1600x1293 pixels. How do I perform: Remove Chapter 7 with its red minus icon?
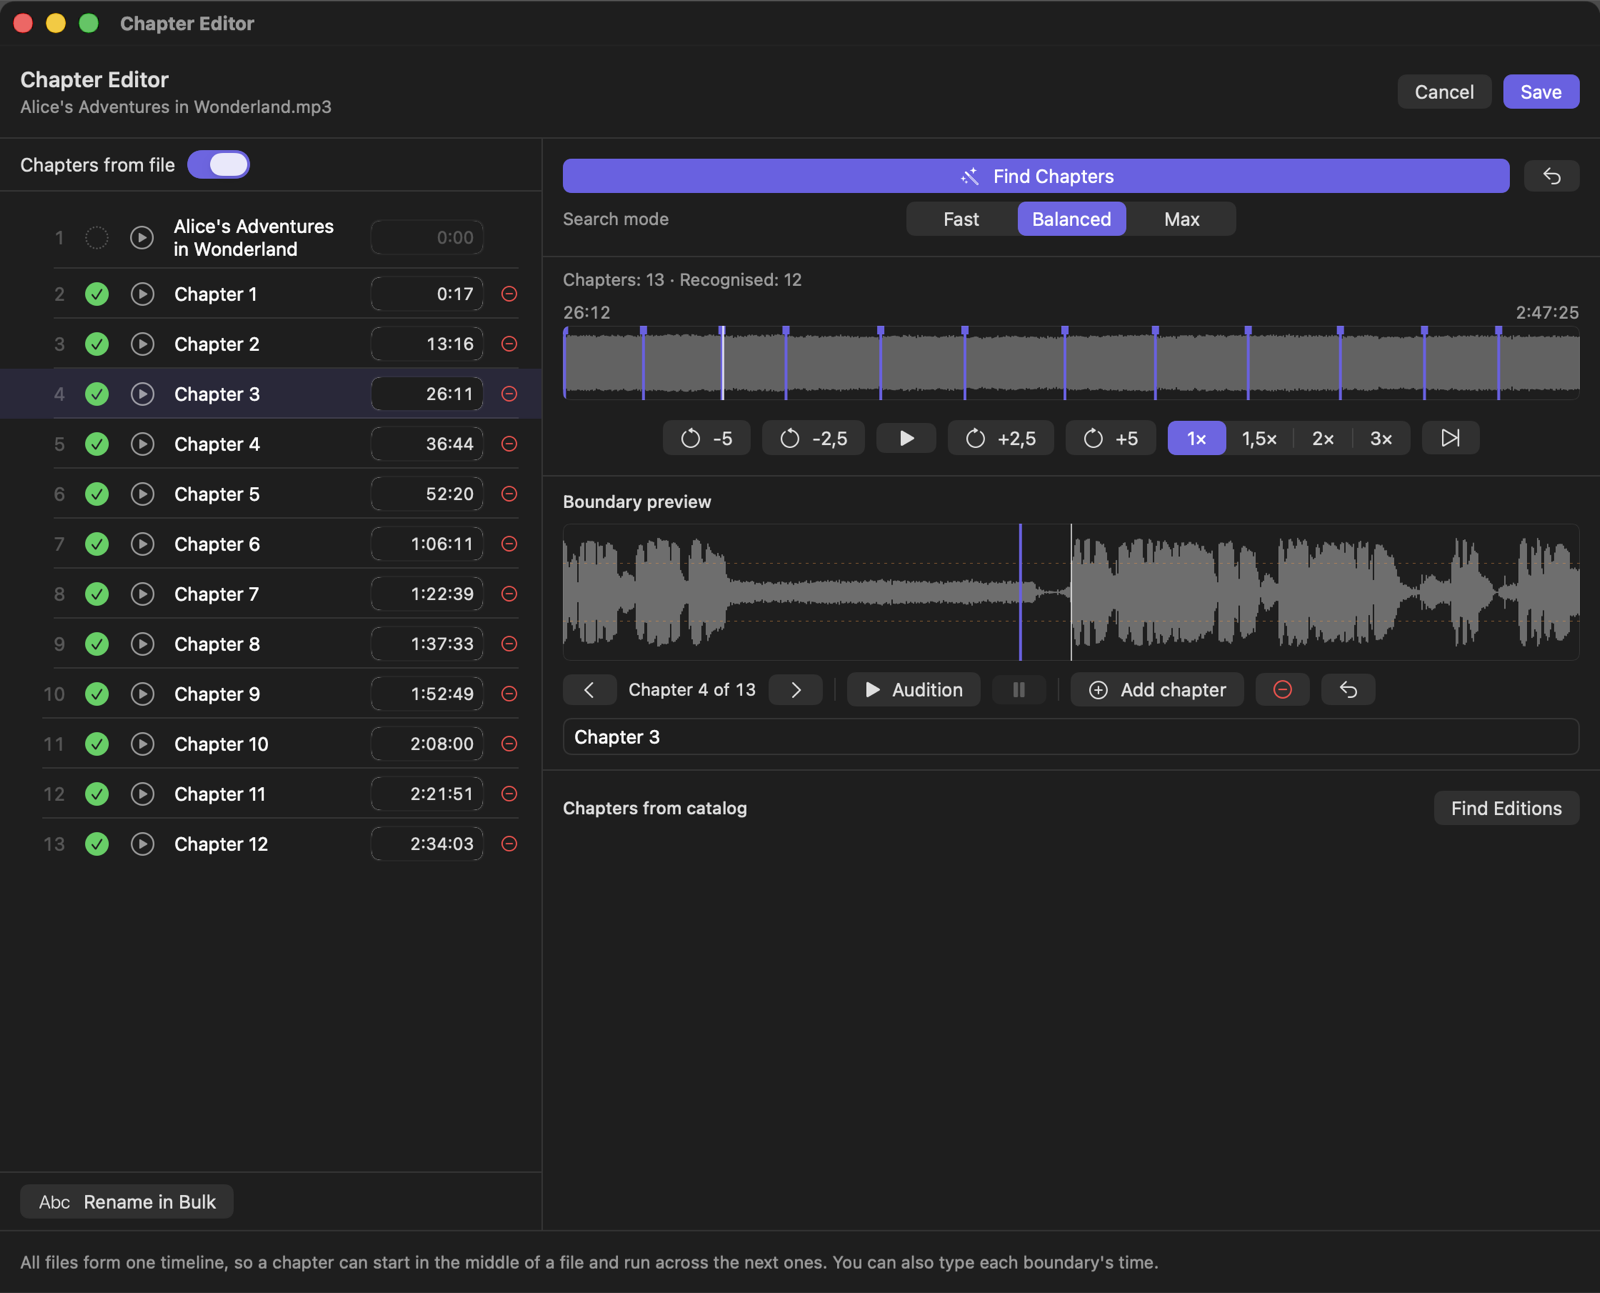(x=509, y=594)
